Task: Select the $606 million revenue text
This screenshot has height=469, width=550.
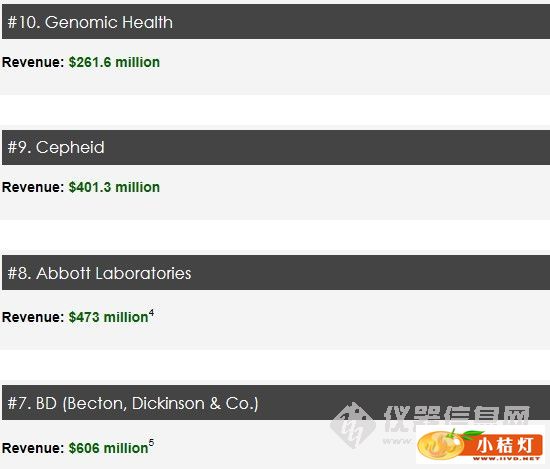Action: click(x=108, y=448)
